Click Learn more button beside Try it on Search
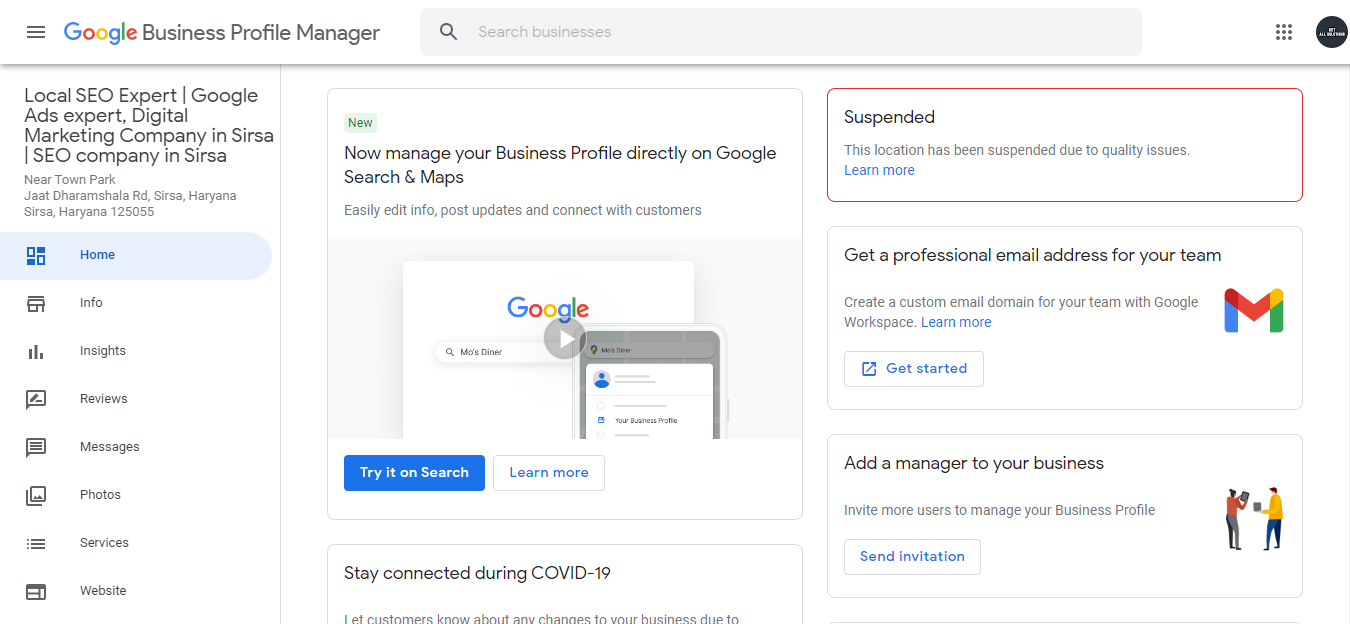1350x624 pixels. pos(549,473)
